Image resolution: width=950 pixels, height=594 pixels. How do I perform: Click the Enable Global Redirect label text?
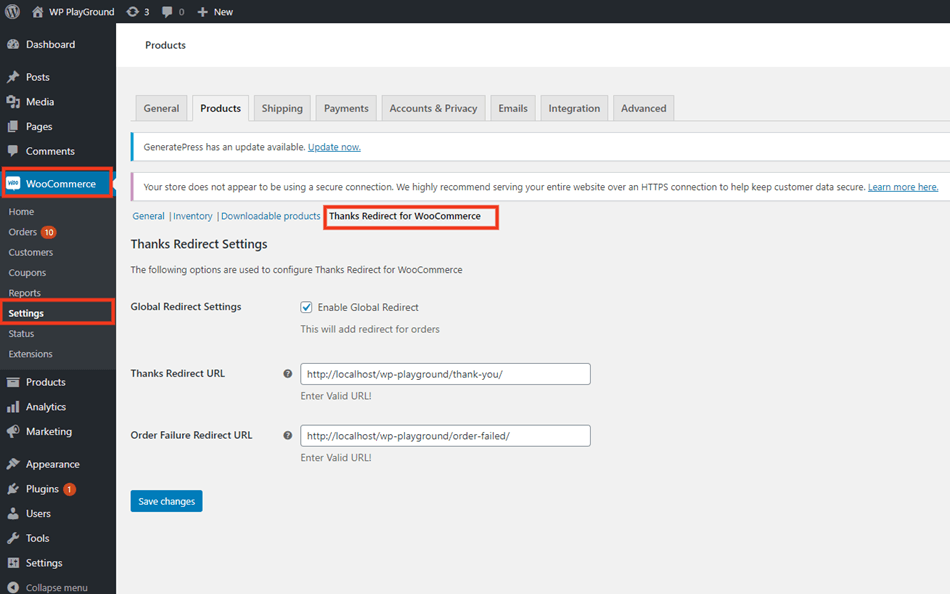click(368, 307)
